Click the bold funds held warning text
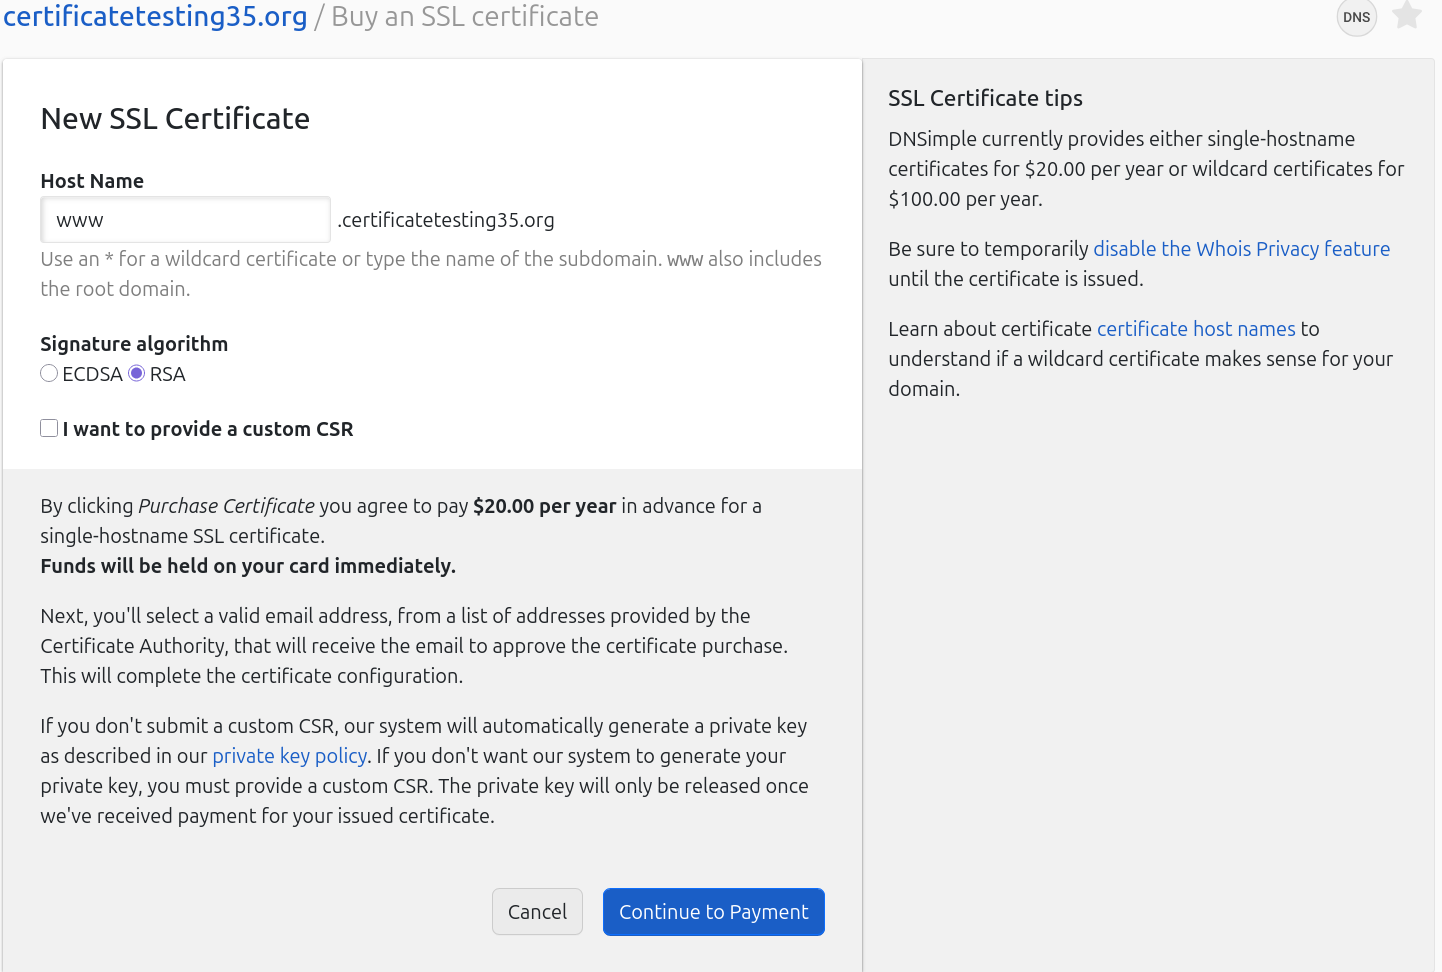The image size is (1442, 972). coord(248,566)
